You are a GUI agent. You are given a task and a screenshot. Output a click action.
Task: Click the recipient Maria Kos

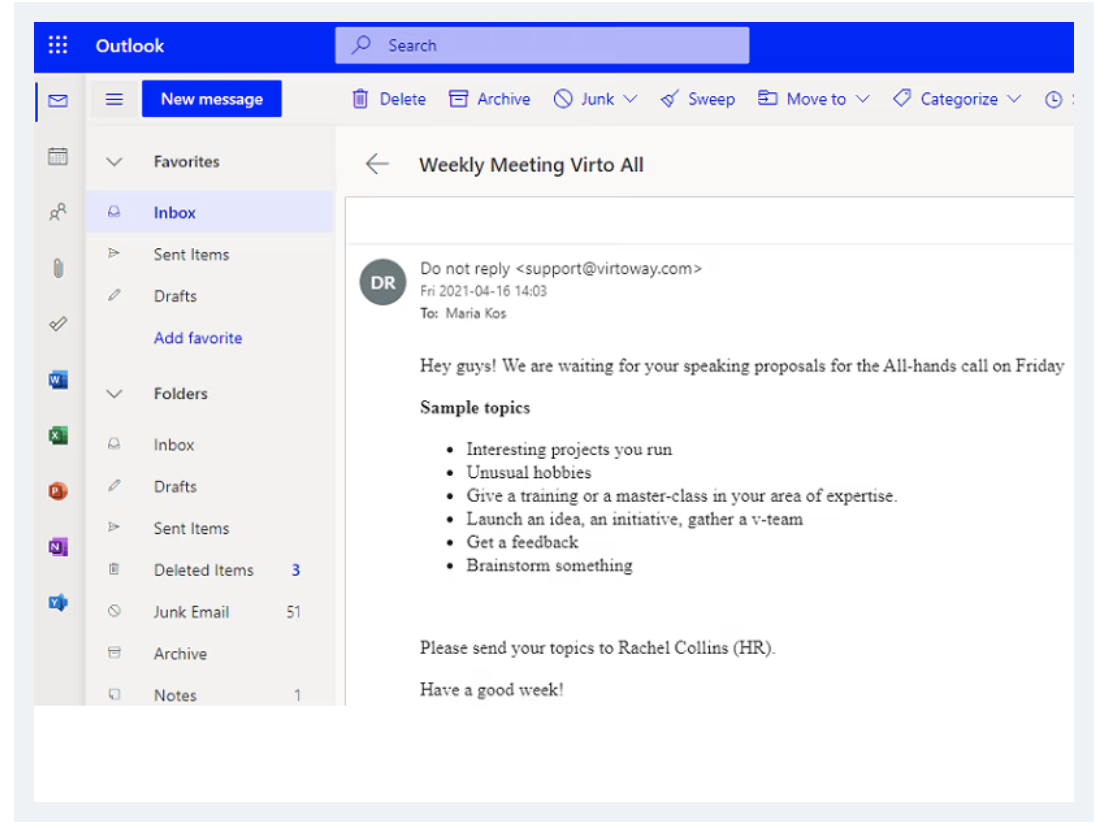(x=476, y=313)
